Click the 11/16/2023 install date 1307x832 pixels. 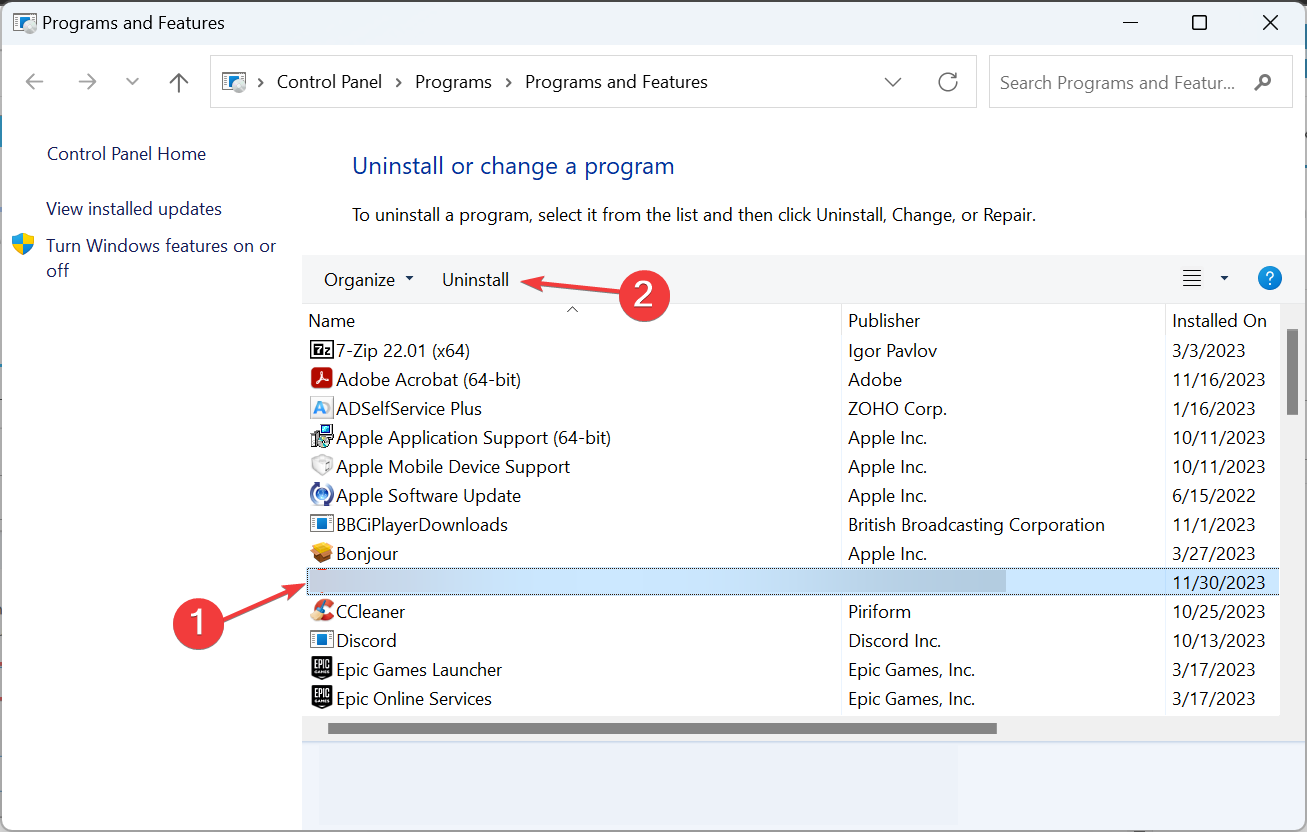point(1219,379)
